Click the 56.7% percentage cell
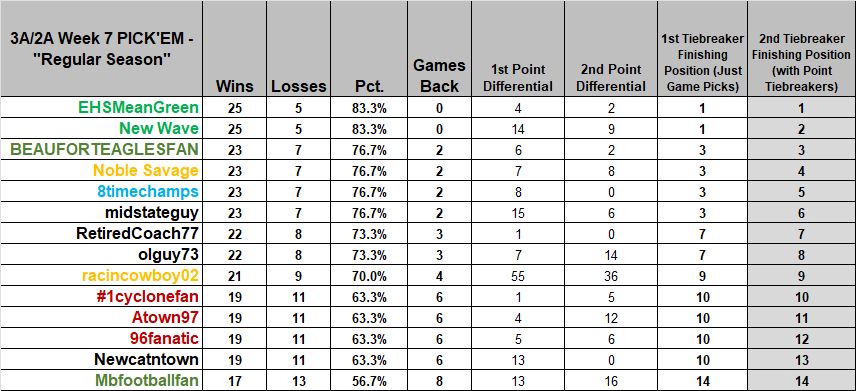 [369, 381]
